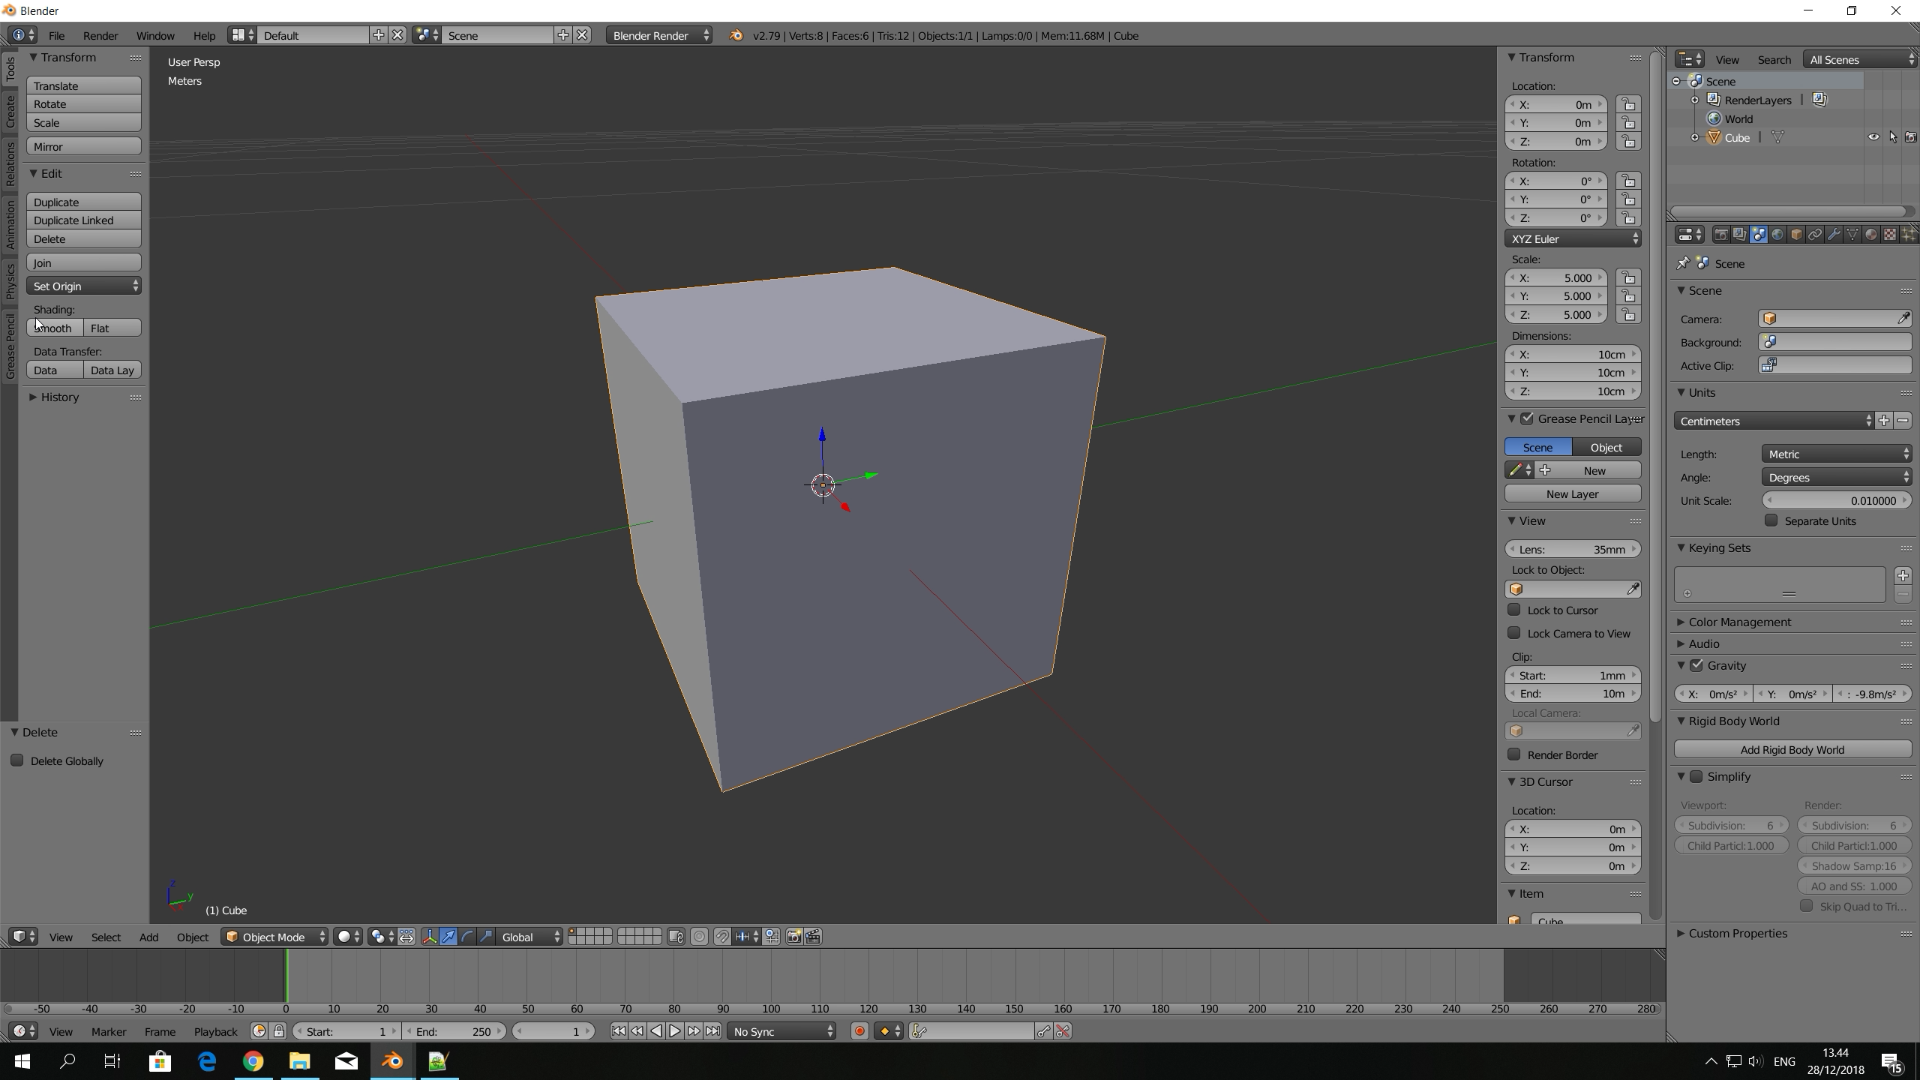The image size is (1920, 1080).
Task: Click the delete keyframe icon in timeline
Action: pos(1063,1031)
